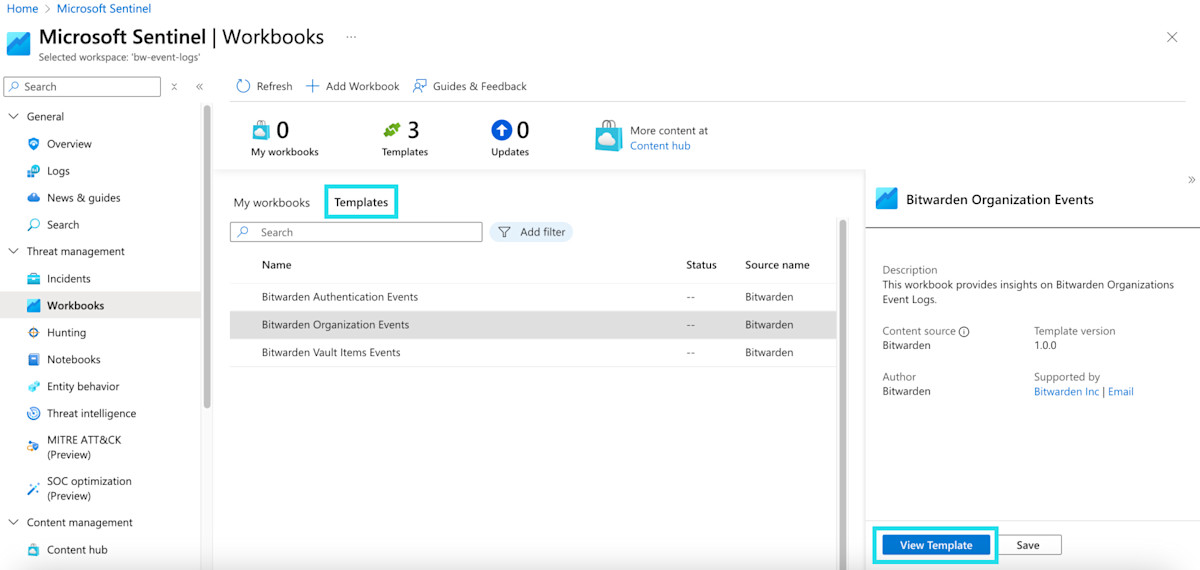1200x570 pixels.
Task: Expand the details pane chevron
Action: (1191, 180)
